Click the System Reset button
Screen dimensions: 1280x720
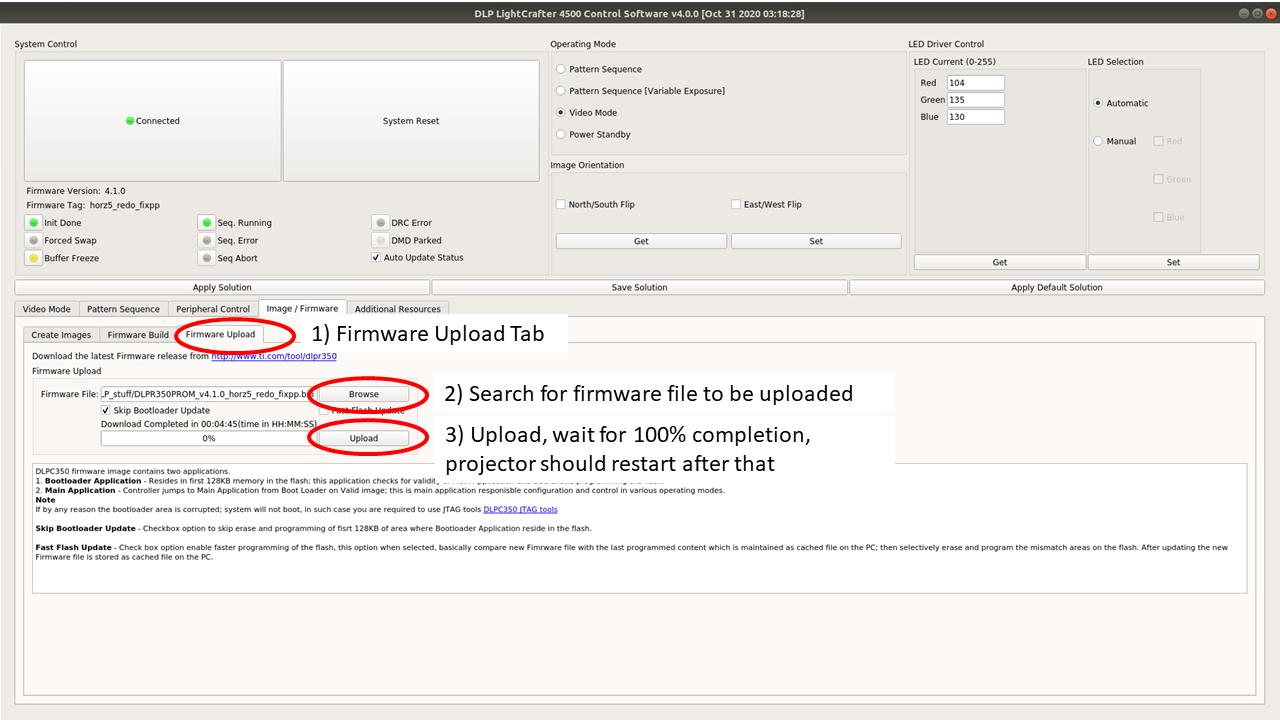pyautogui.click(x=411, y=121)
